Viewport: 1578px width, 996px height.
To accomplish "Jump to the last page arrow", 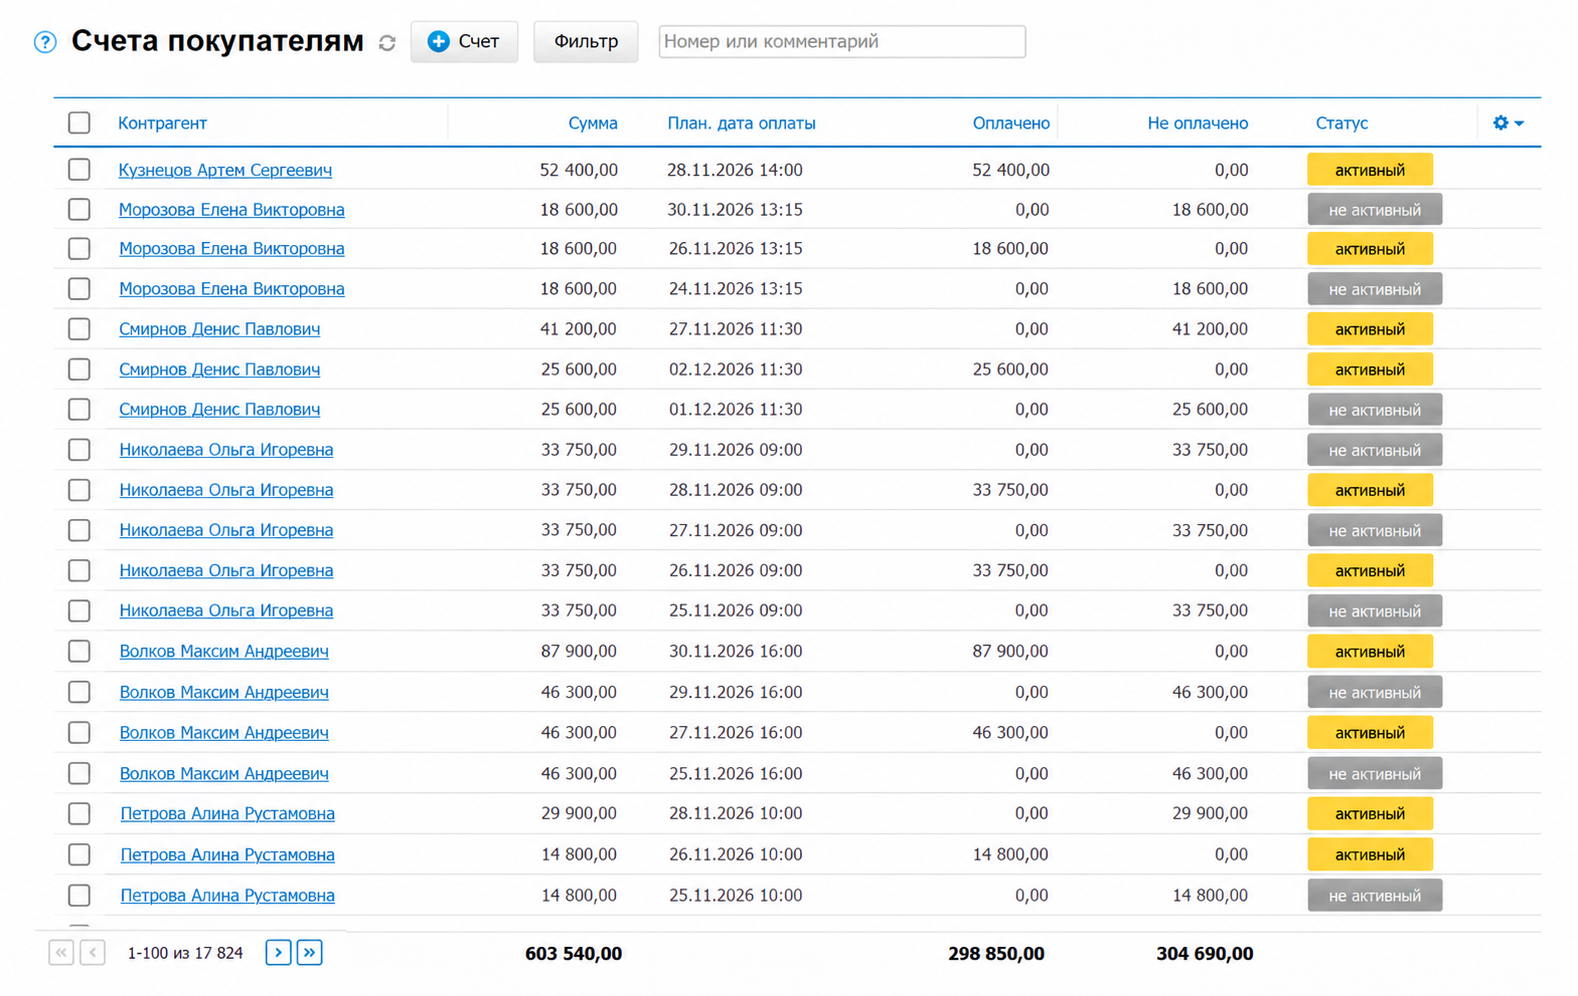I will coord(310,953).
